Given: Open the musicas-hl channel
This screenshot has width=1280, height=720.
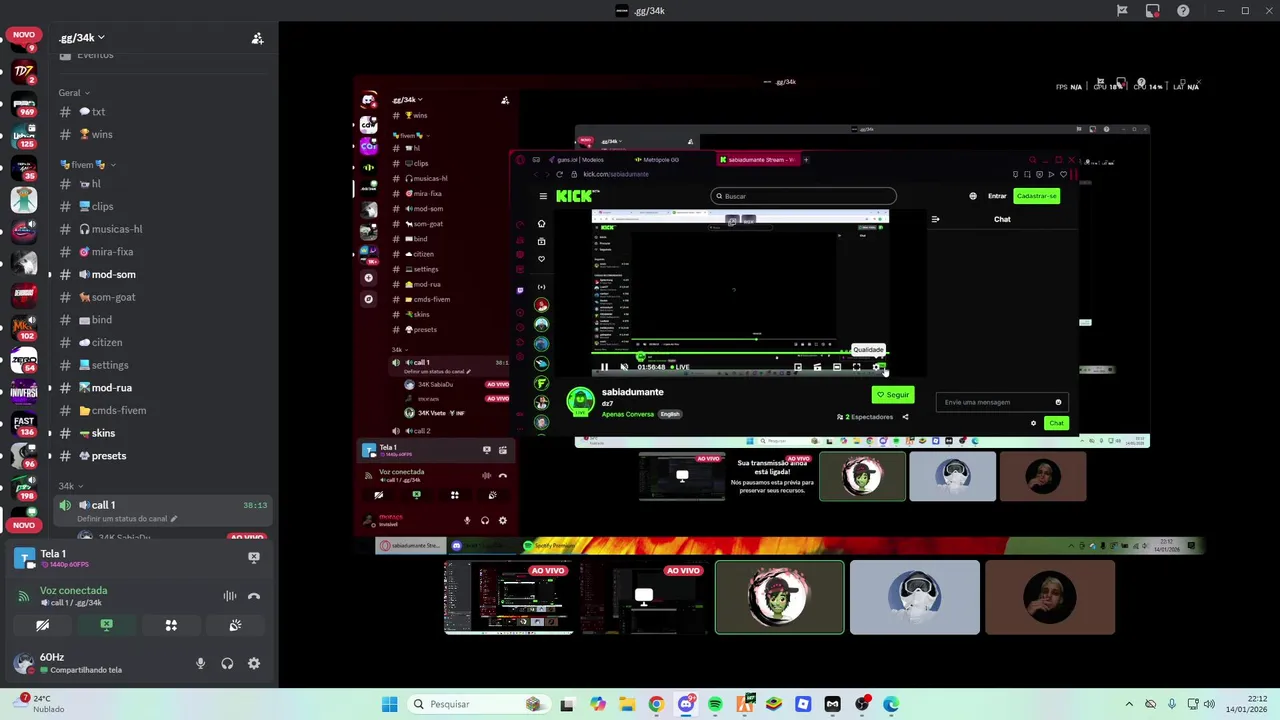Looking at the screenshot, I should (x=162, y=229).
